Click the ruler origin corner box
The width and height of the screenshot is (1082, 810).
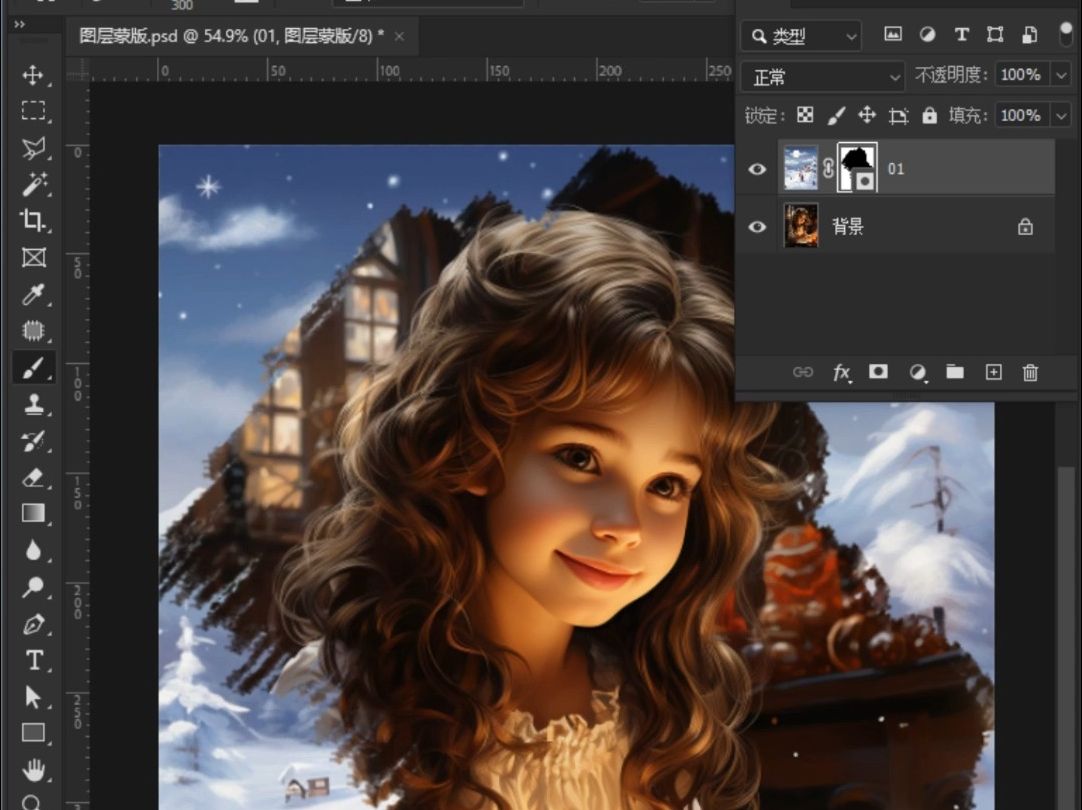pos(78,70)
